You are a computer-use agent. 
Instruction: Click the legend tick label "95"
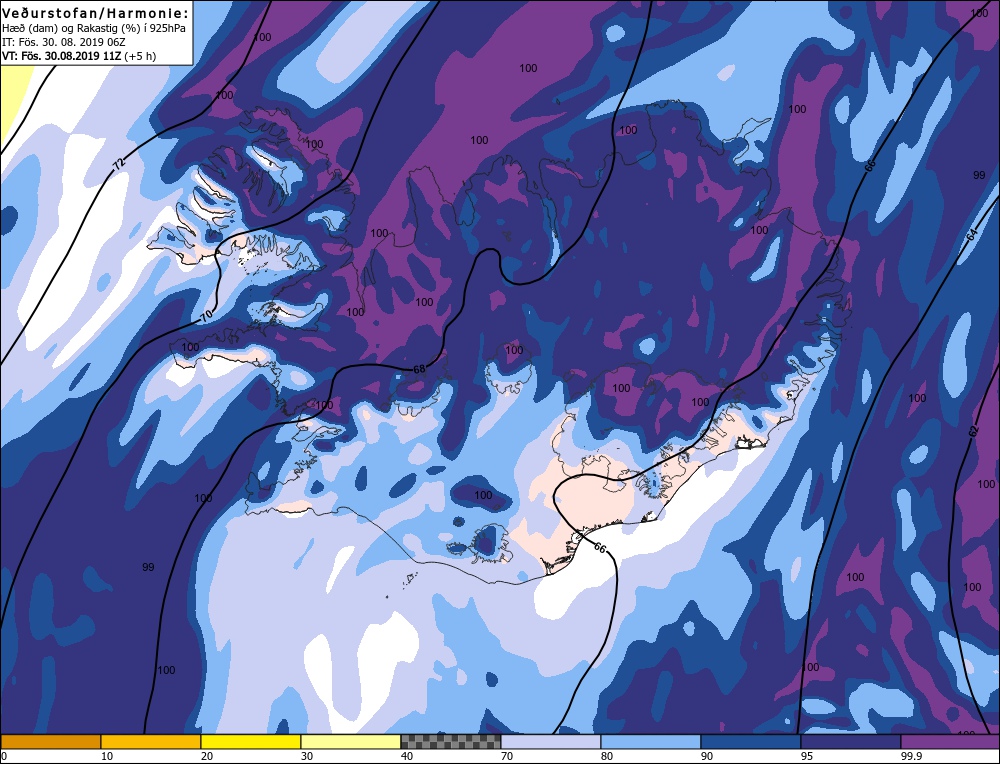pyautogui.click(x=807, y=756)
